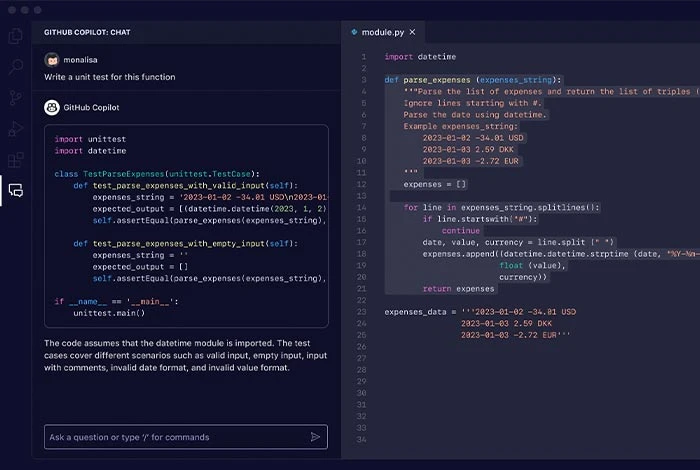Open the Source Control branch icon
Screen dimensions: 700x470
(x=16, y=98)
